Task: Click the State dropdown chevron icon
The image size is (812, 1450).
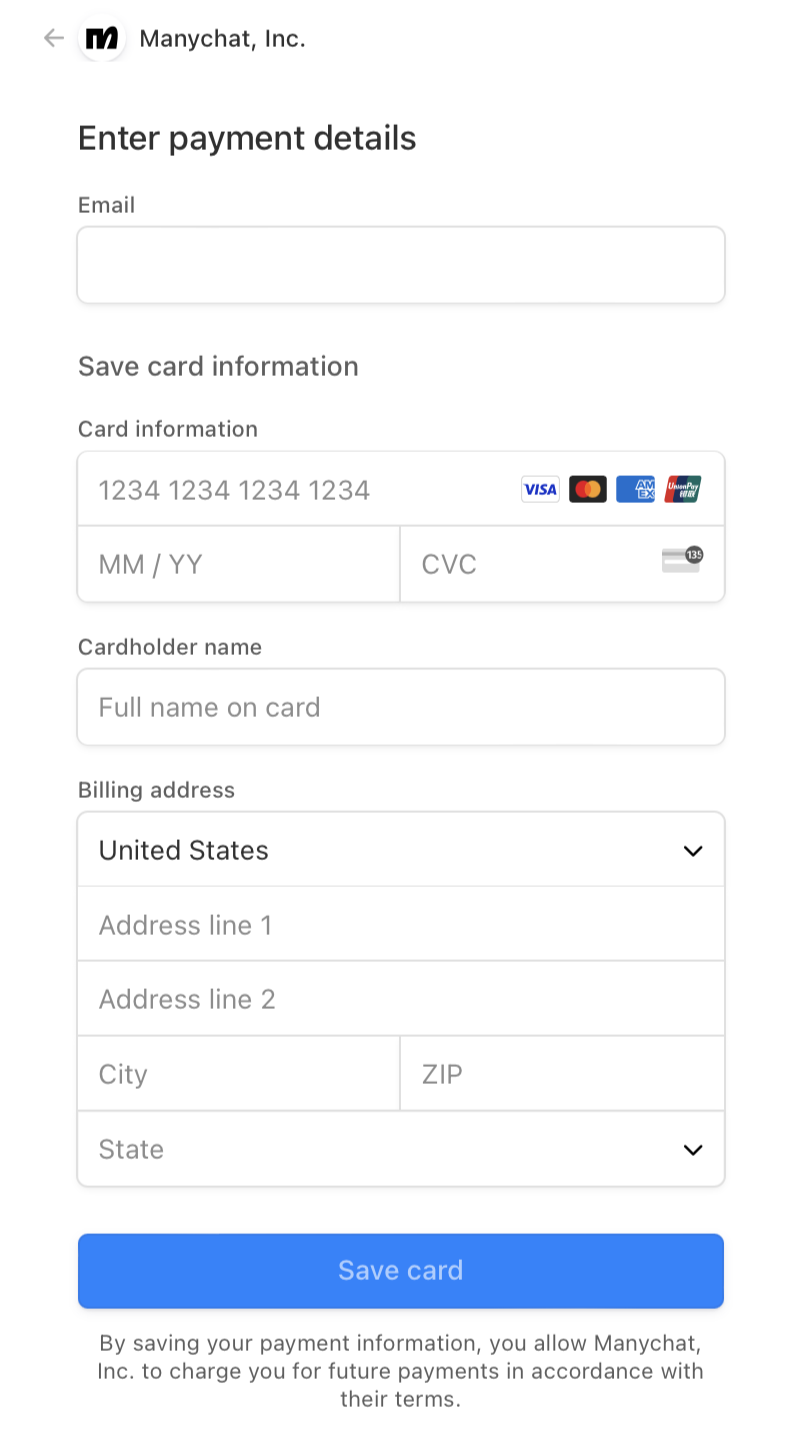Action: (x=692, y=1149)
